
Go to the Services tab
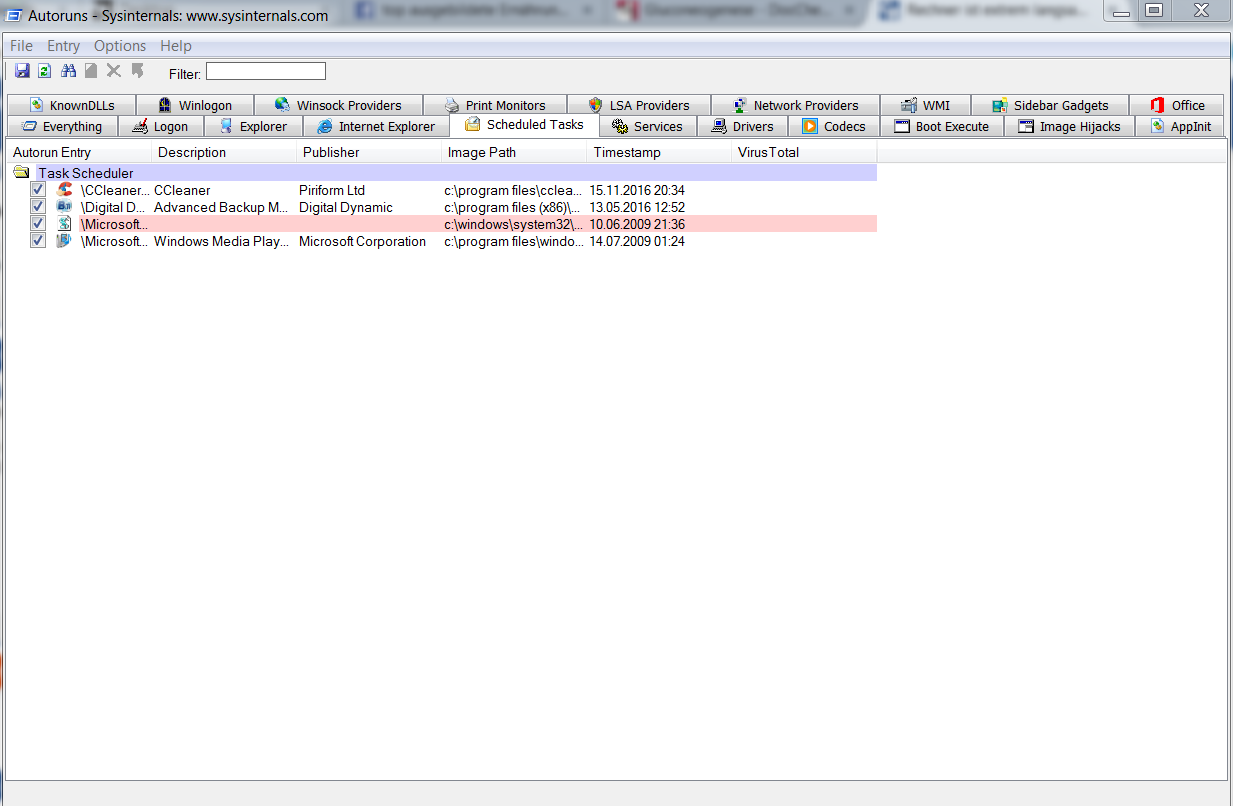(648, 126)
